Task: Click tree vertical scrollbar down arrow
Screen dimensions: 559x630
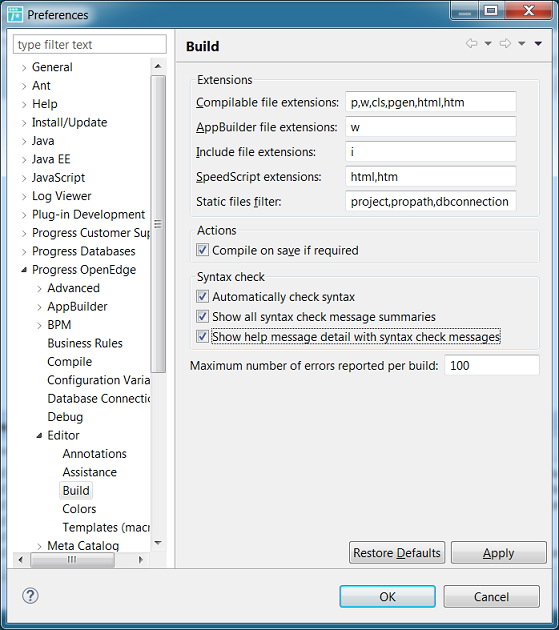Action: (x=158, y=543)
